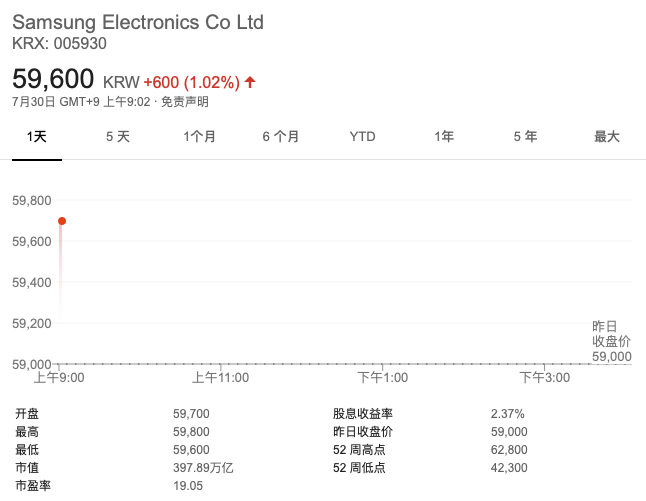This screenshot has width=646, height=501.
Task: Click the 52 周高点 value 62,800
Action: [x=509, y=450]
